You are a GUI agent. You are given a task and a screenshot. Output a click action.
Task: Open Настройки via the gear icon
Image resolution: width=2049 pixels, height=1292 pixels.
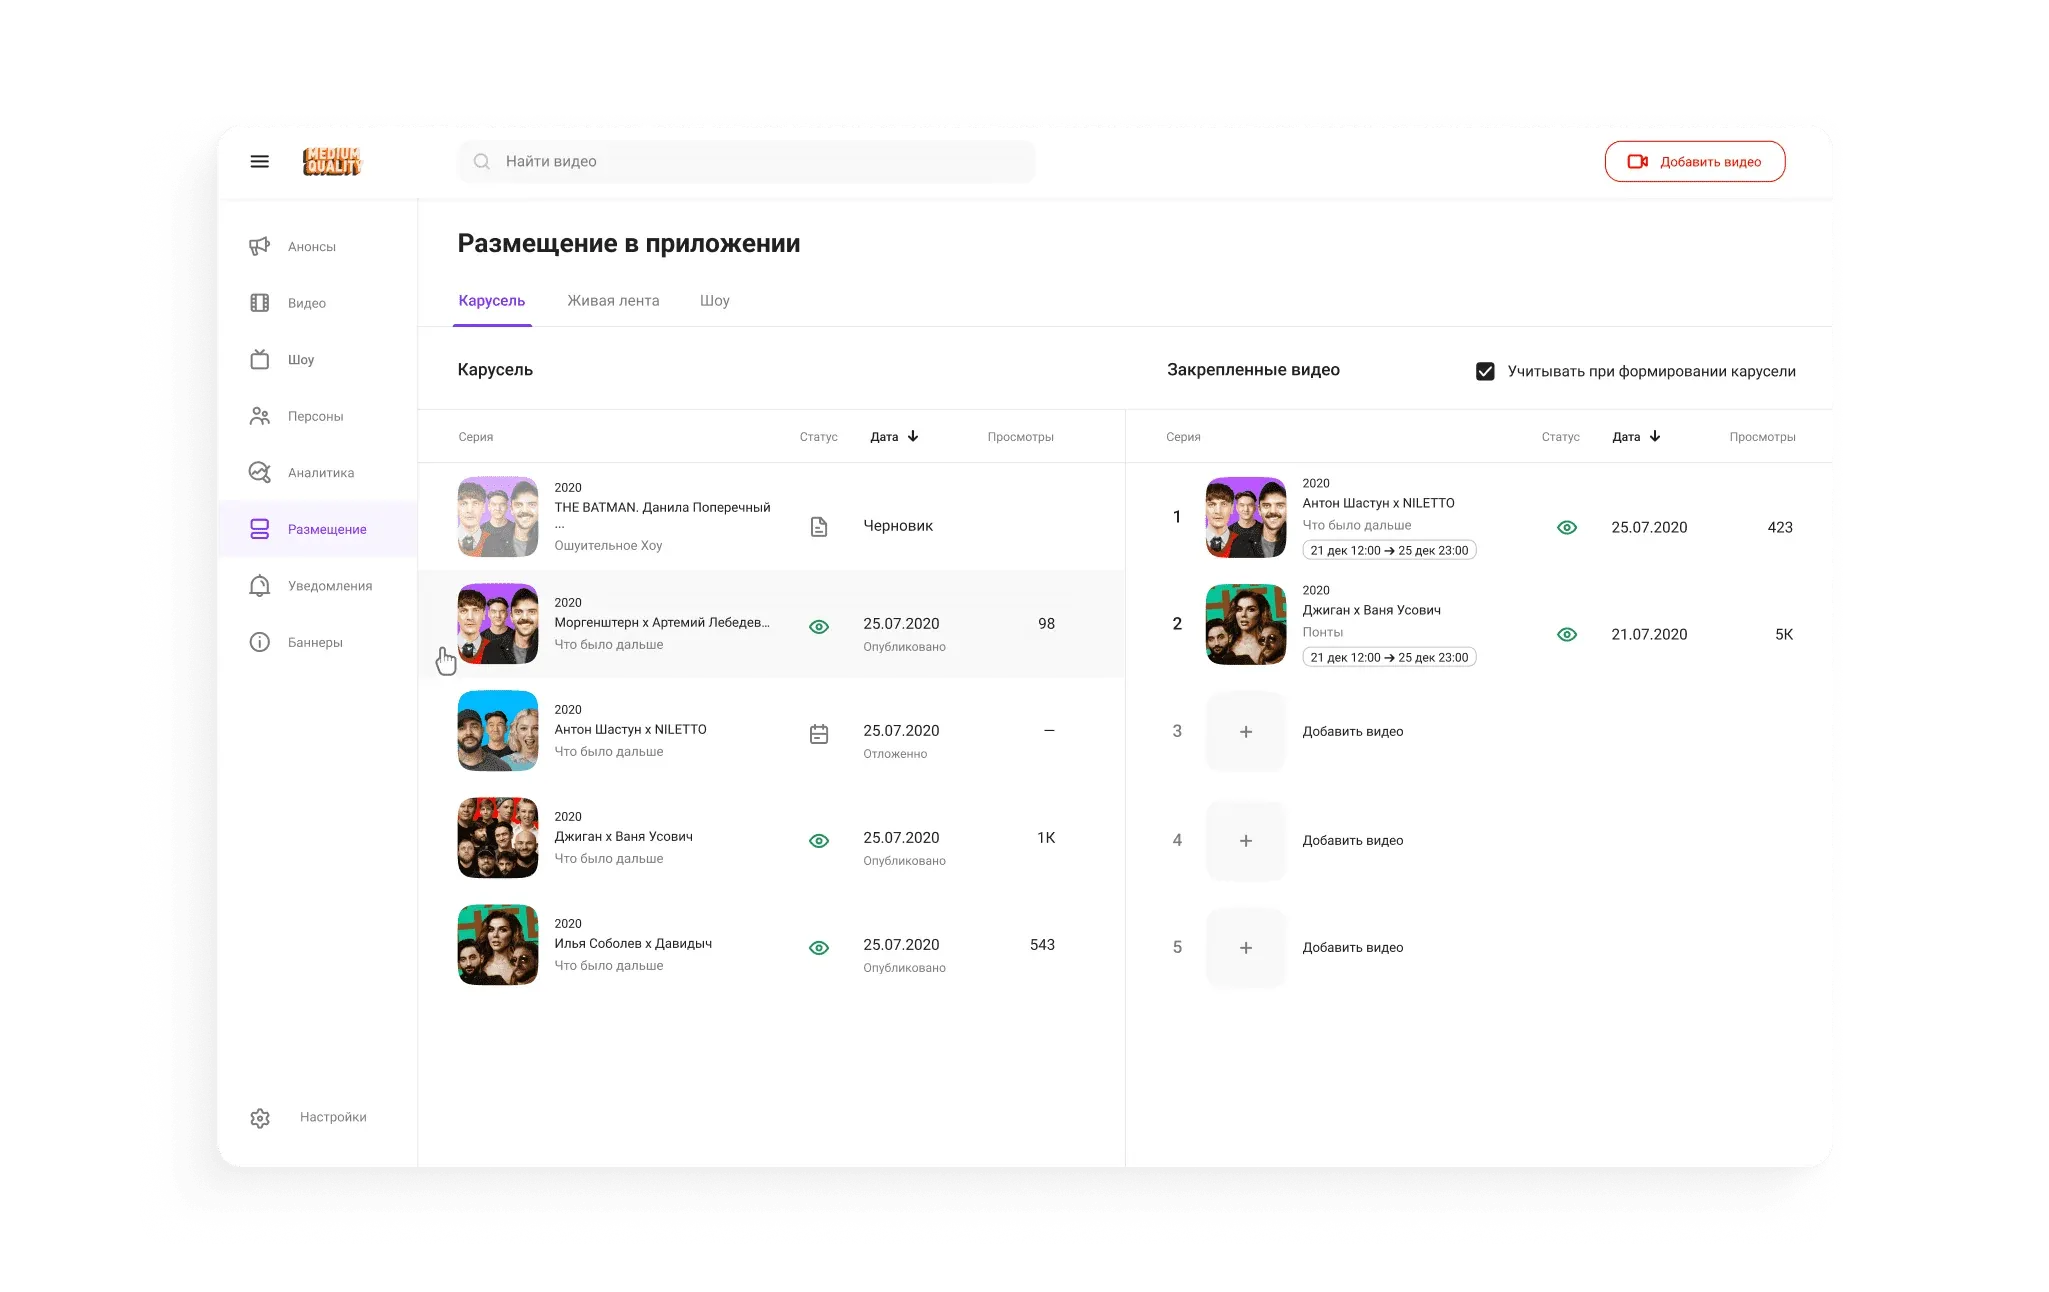tap(260, 1117)
